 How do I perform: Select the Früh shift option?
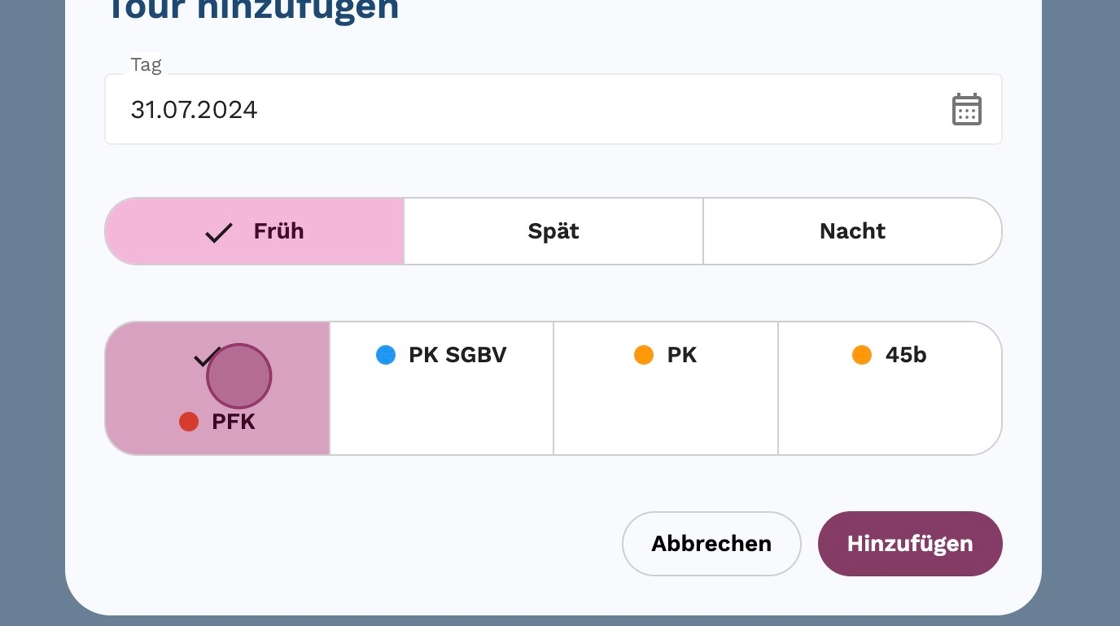(255, 231)
